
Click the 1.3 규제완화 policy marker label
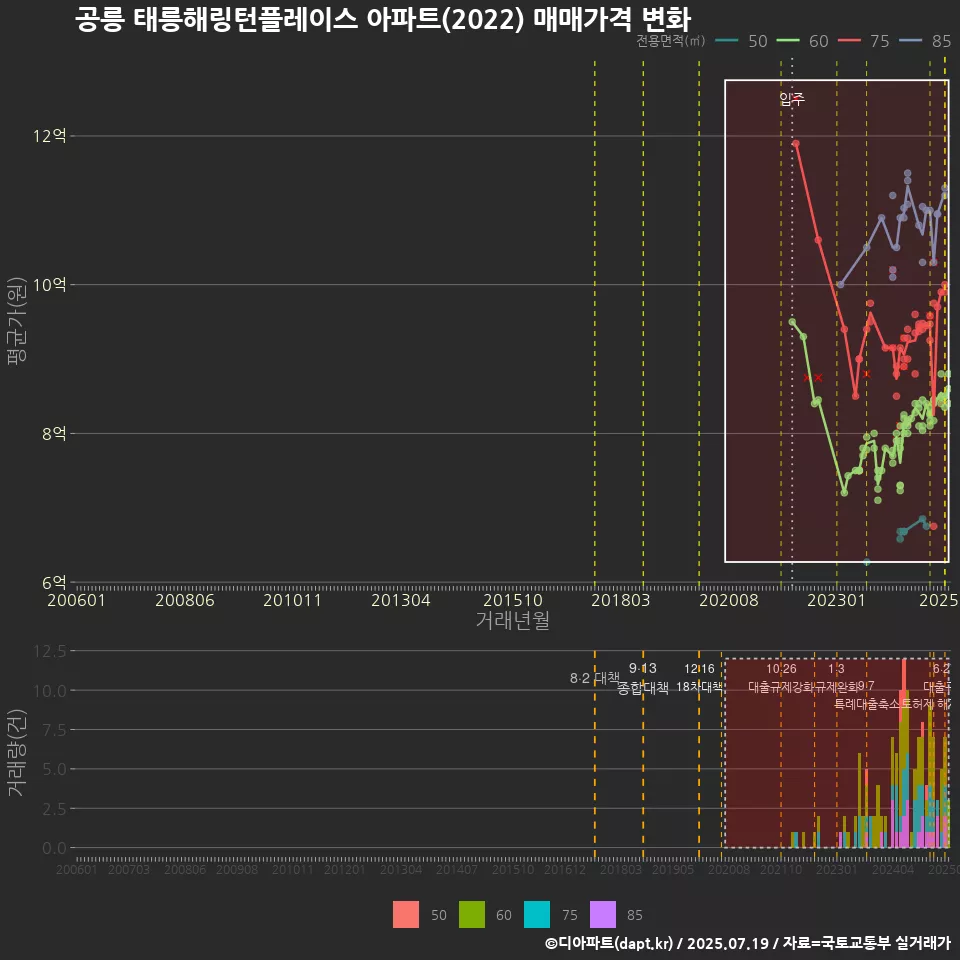836,678
